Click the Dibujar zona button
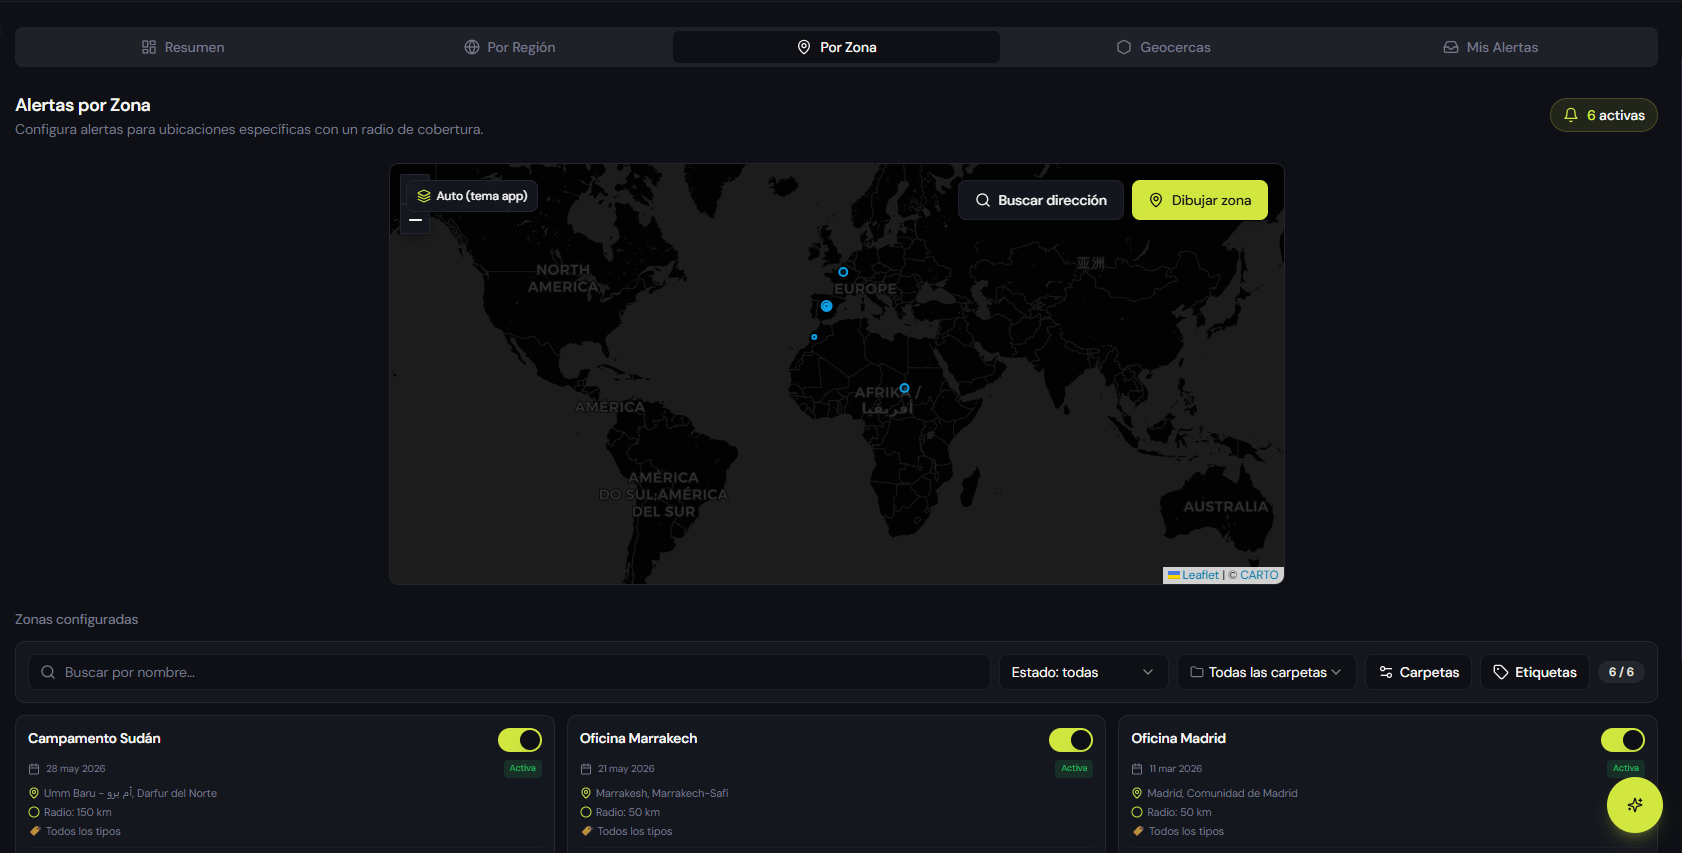Viewport: 1682px width, 853px height. click(1200, 200)
